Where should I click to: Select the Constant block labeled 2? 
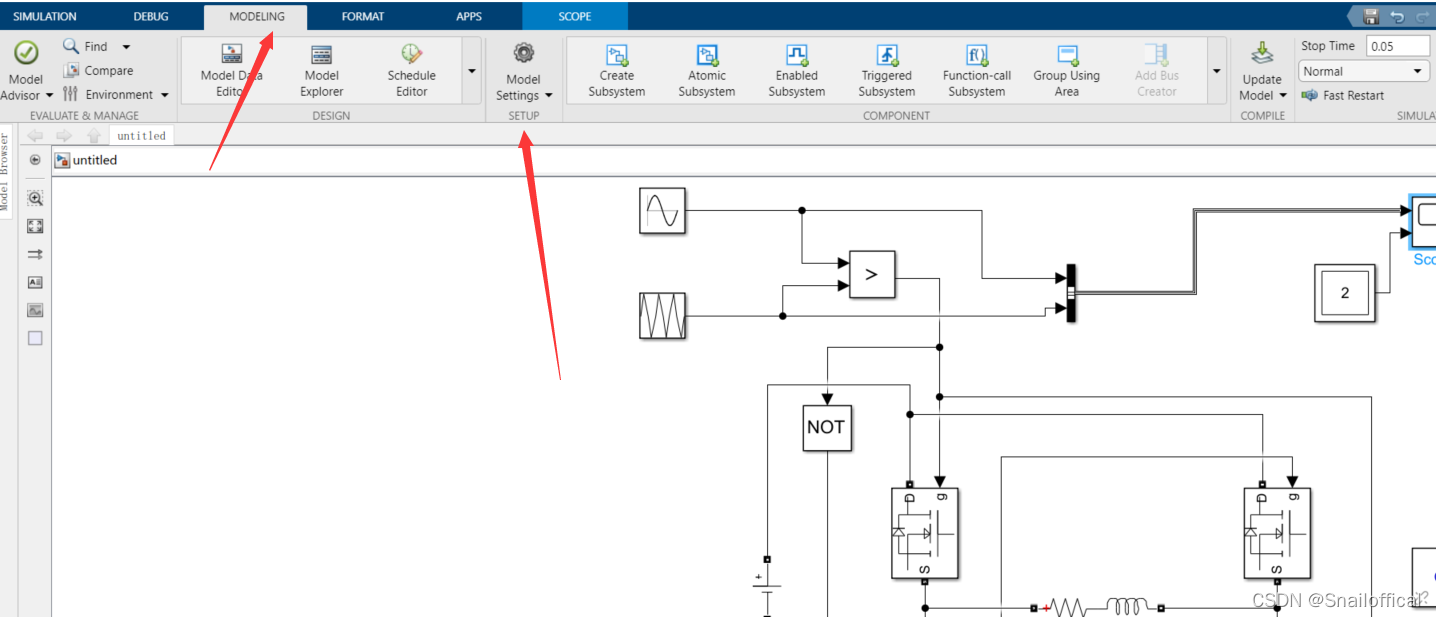click(x=1345, y=293)
